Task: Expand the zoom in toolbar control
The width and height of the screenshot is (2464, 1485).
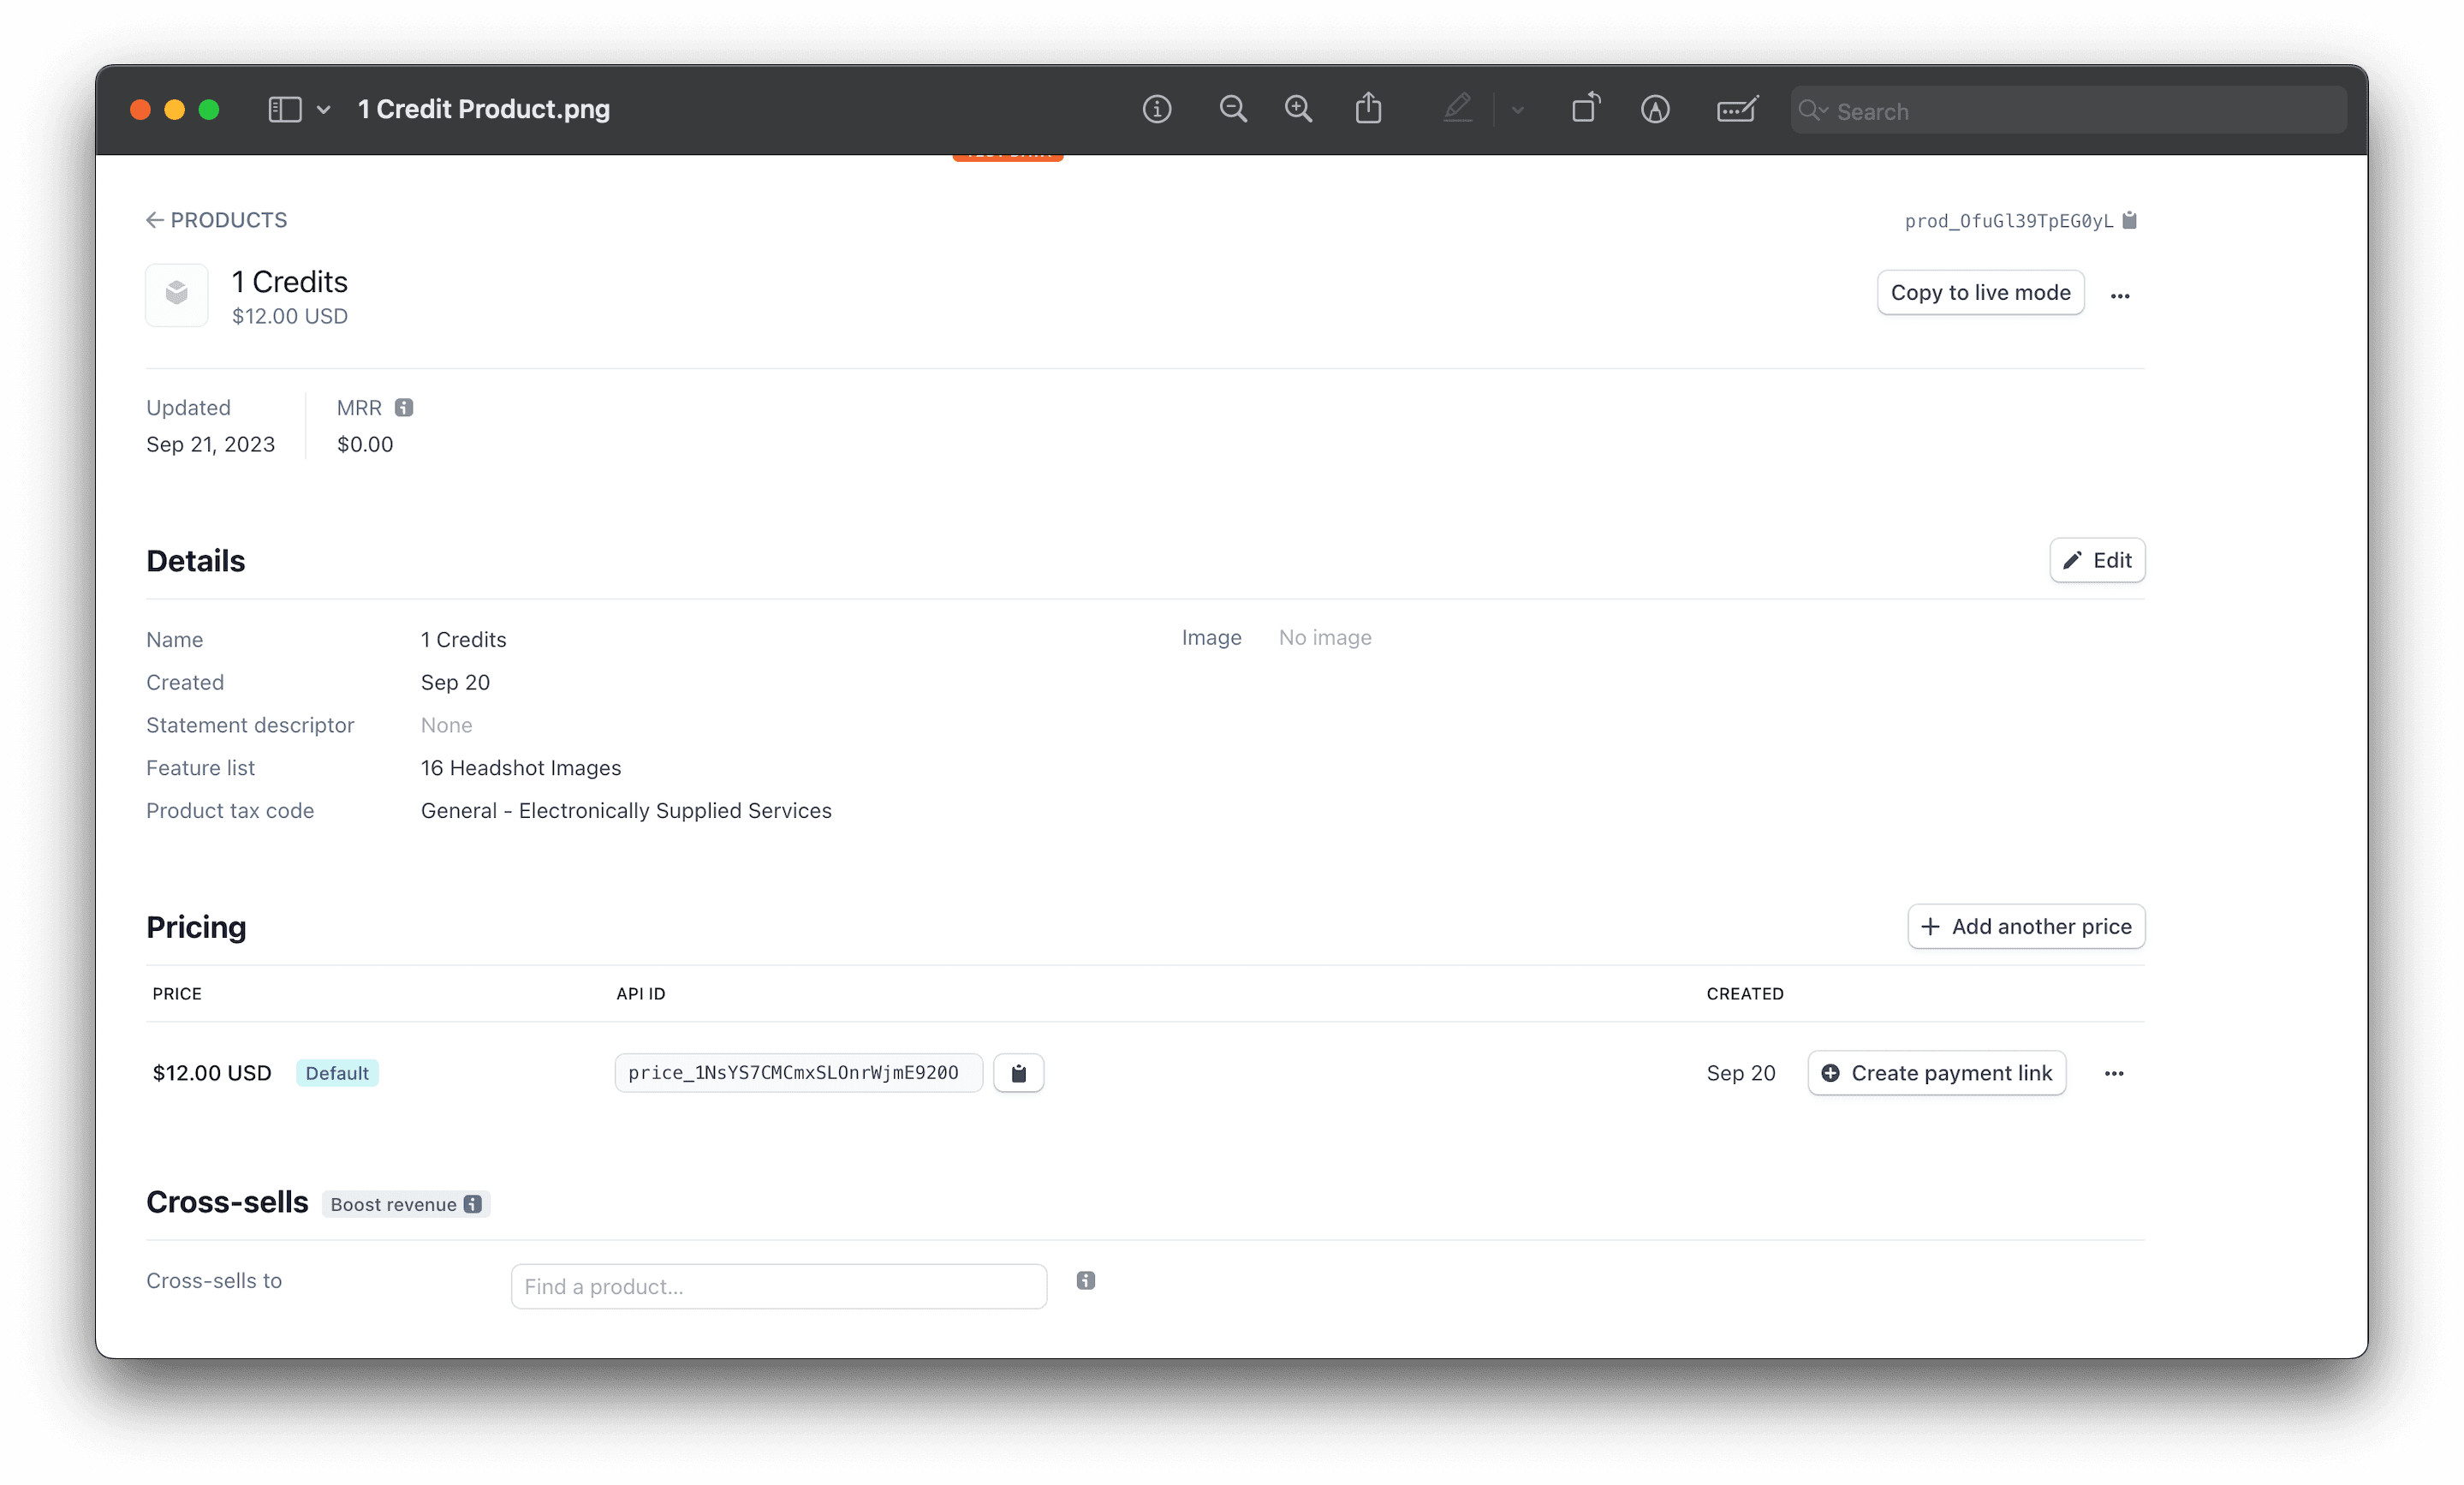Action: click(1299, 109)
